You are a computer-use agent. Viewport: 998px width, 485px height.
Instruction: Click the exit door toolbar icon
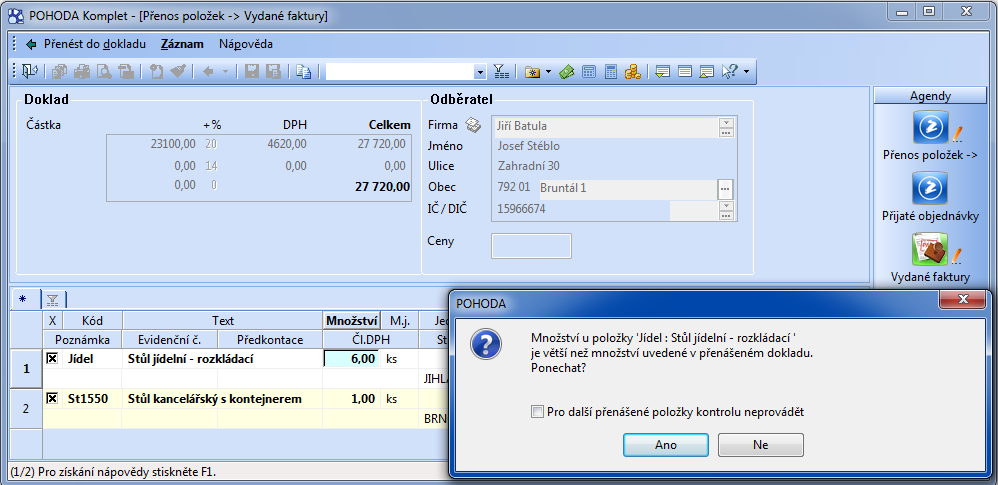[30, 72]
